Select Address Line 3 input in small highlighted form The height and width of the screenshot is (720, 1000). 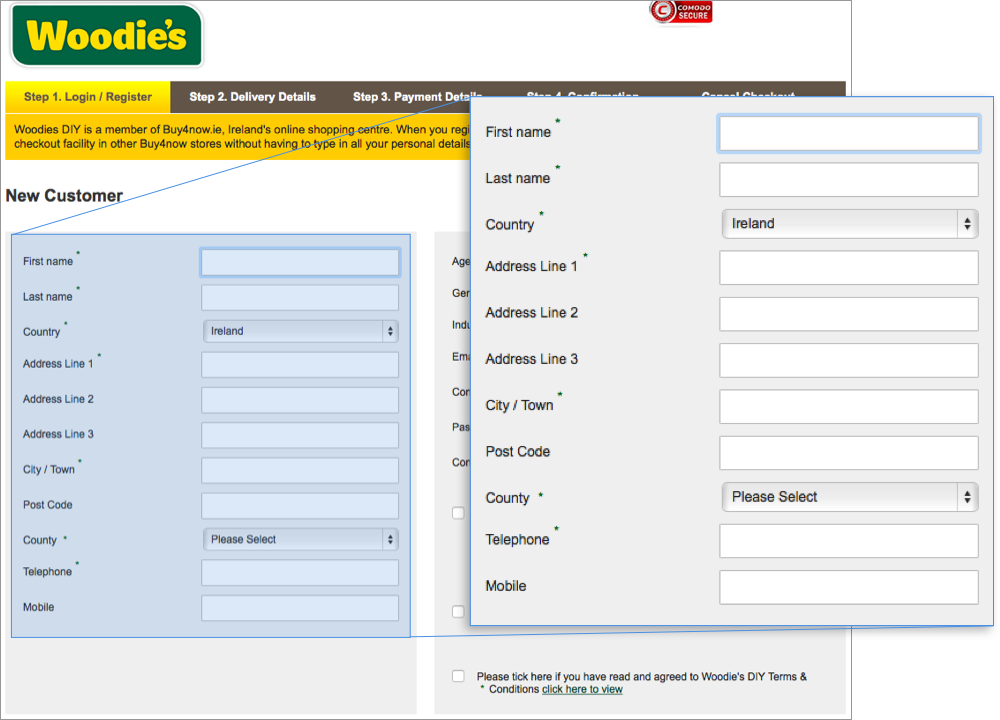[300, 435]
